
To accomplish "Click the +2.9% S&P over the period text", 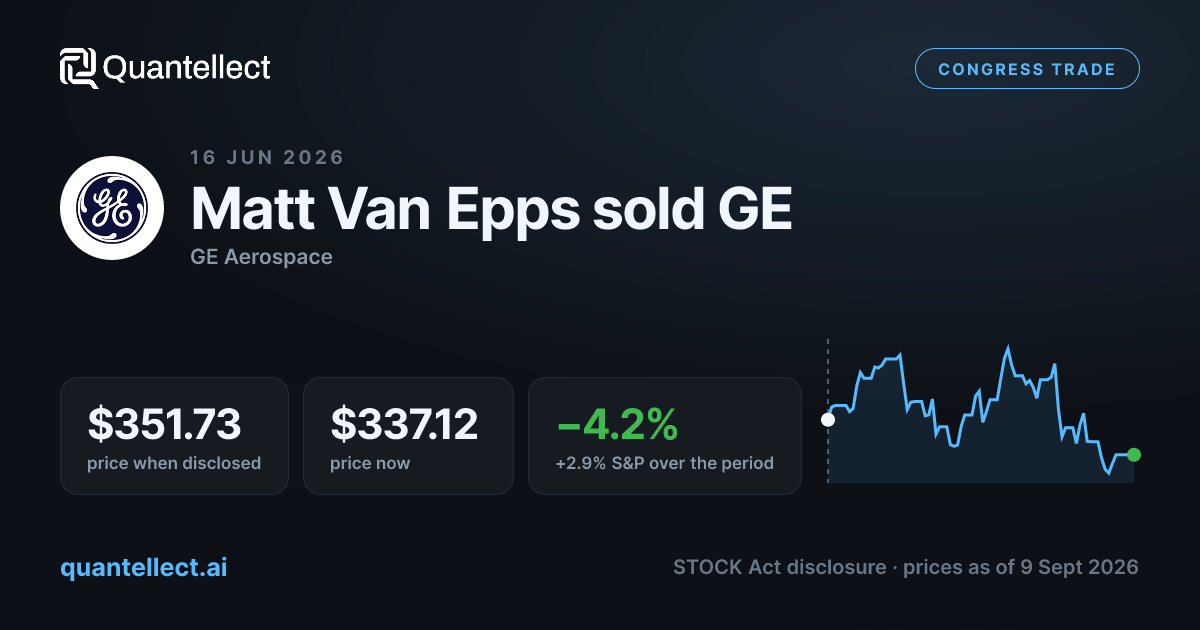I will (665, 464).
